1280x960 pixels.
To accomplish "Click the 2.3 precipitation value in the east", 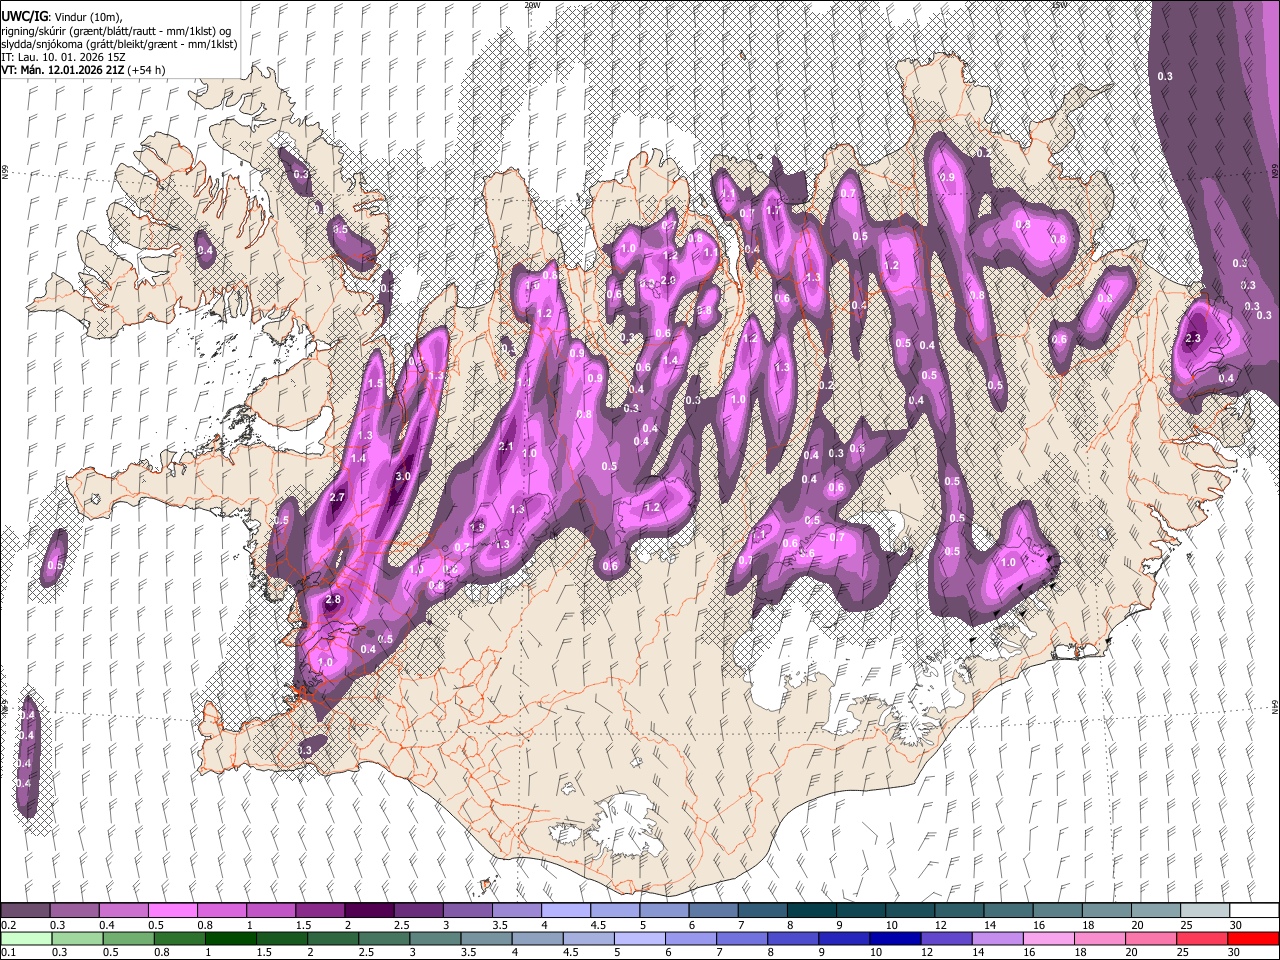I will pyautogui.click(x=1192, y=339).
